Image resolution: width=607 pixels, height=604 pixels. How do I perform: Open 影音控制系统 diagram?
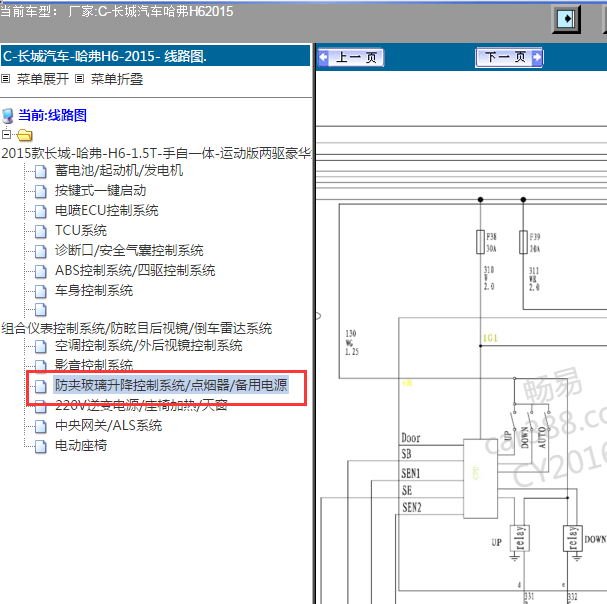click(x=94, y=365)
